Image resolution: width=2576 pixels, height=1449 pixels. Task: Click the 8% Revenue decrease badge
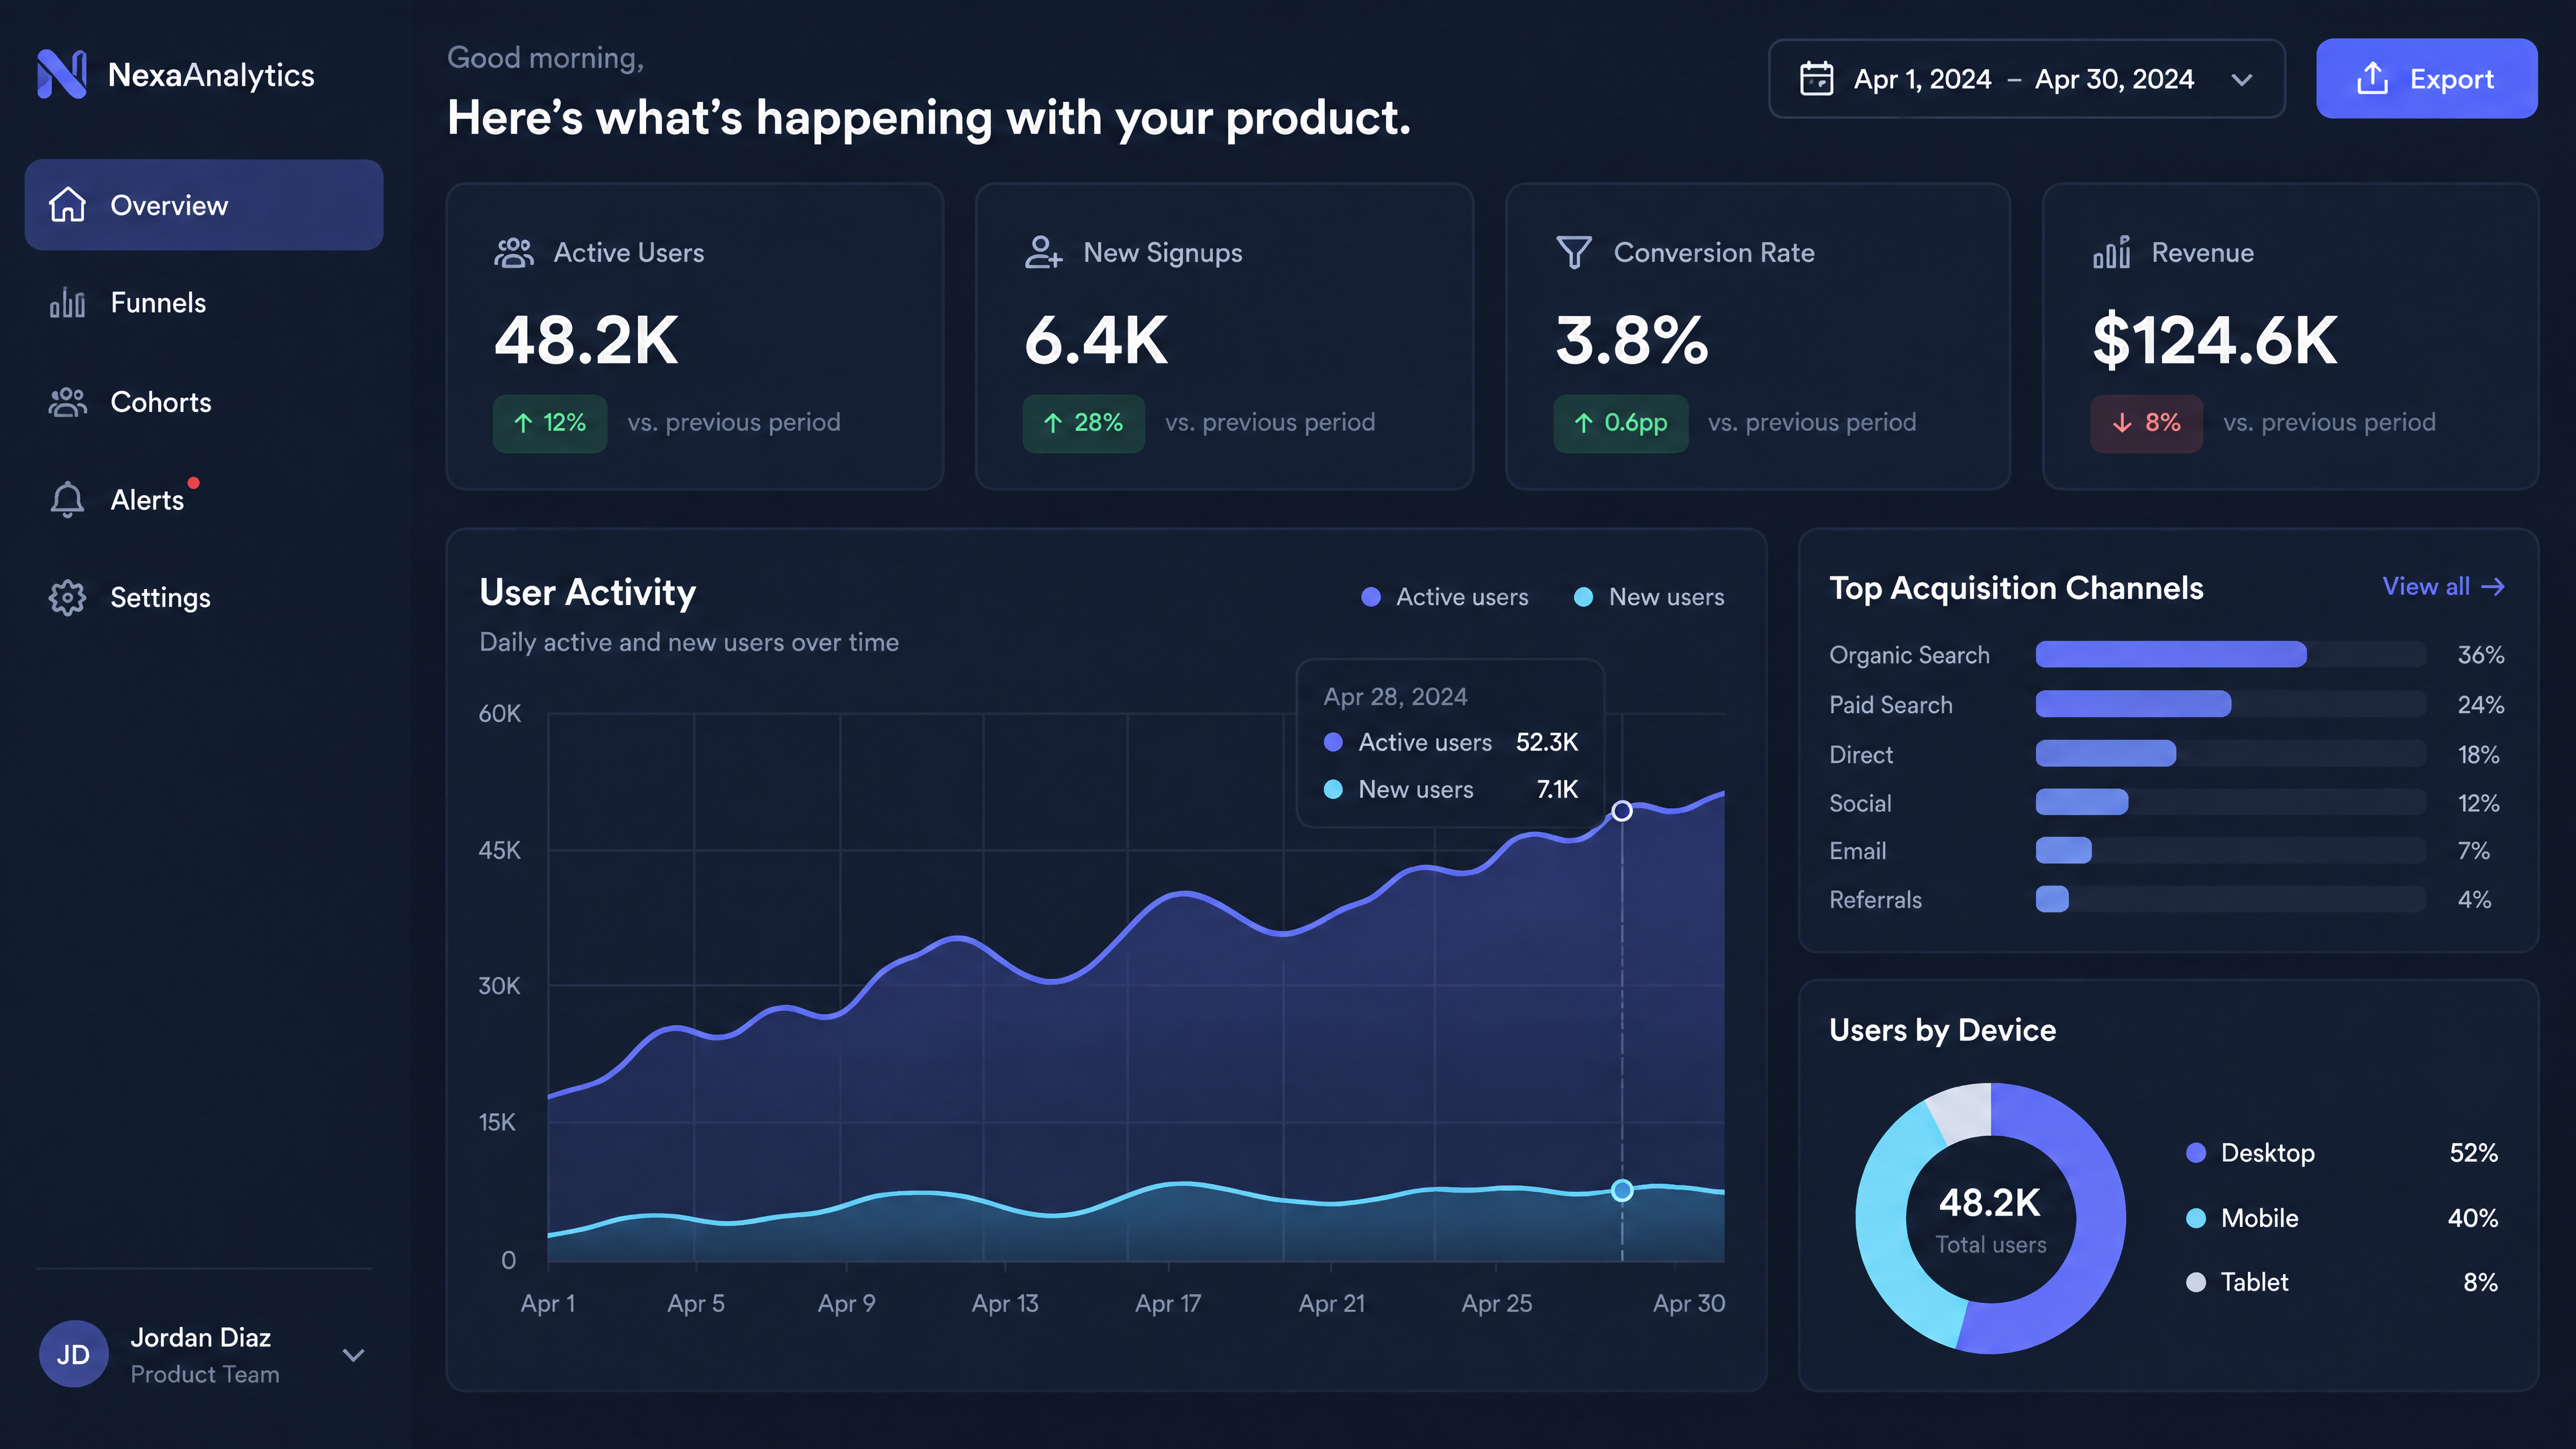(2146, 423)
